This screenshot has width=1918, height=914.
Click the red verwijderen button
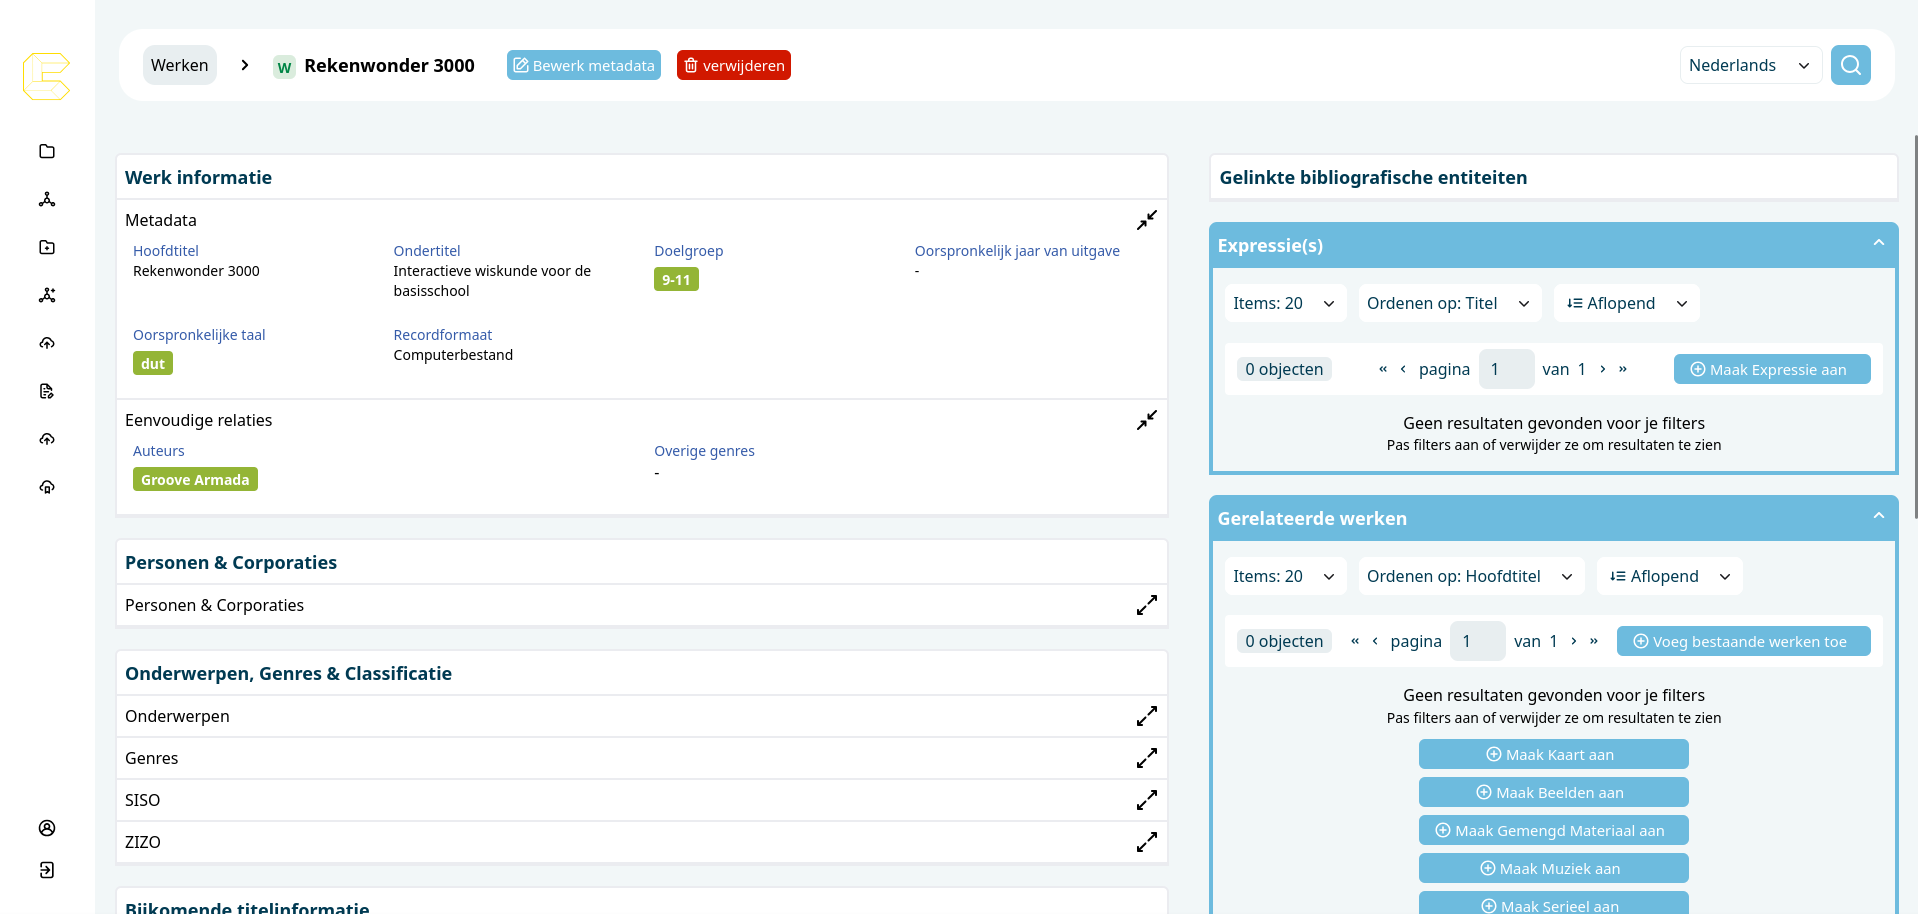click(x=733, y=65)
